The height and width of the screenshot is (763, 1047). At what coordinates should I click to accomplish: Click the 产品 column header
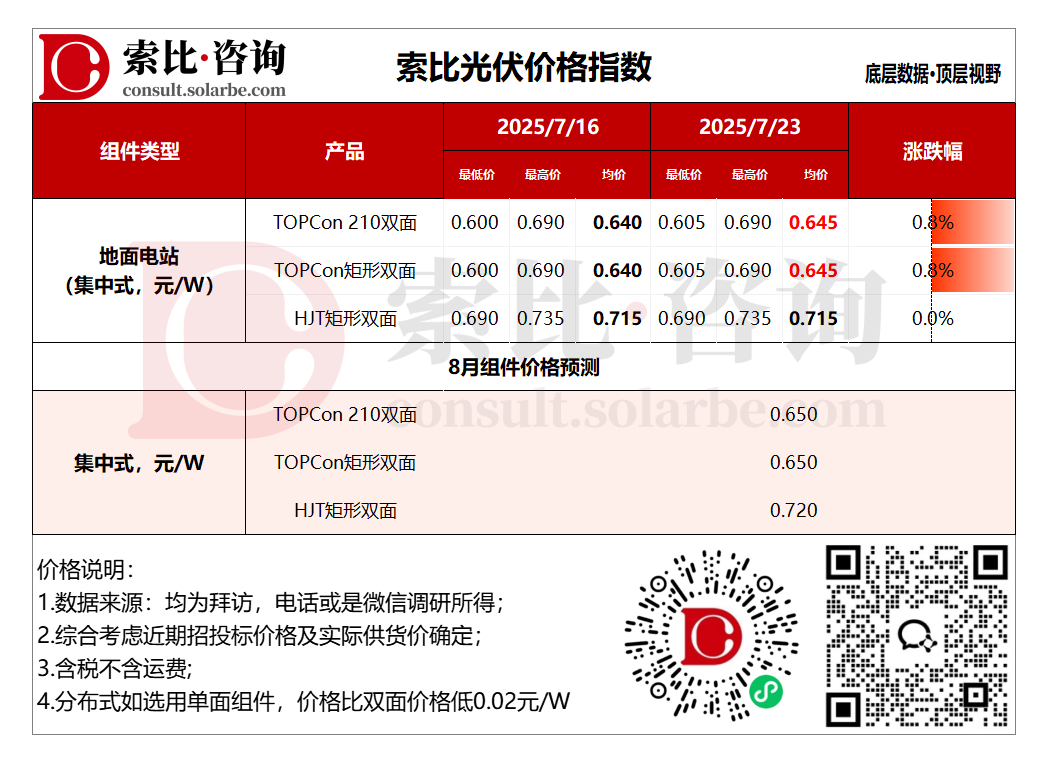345,152
